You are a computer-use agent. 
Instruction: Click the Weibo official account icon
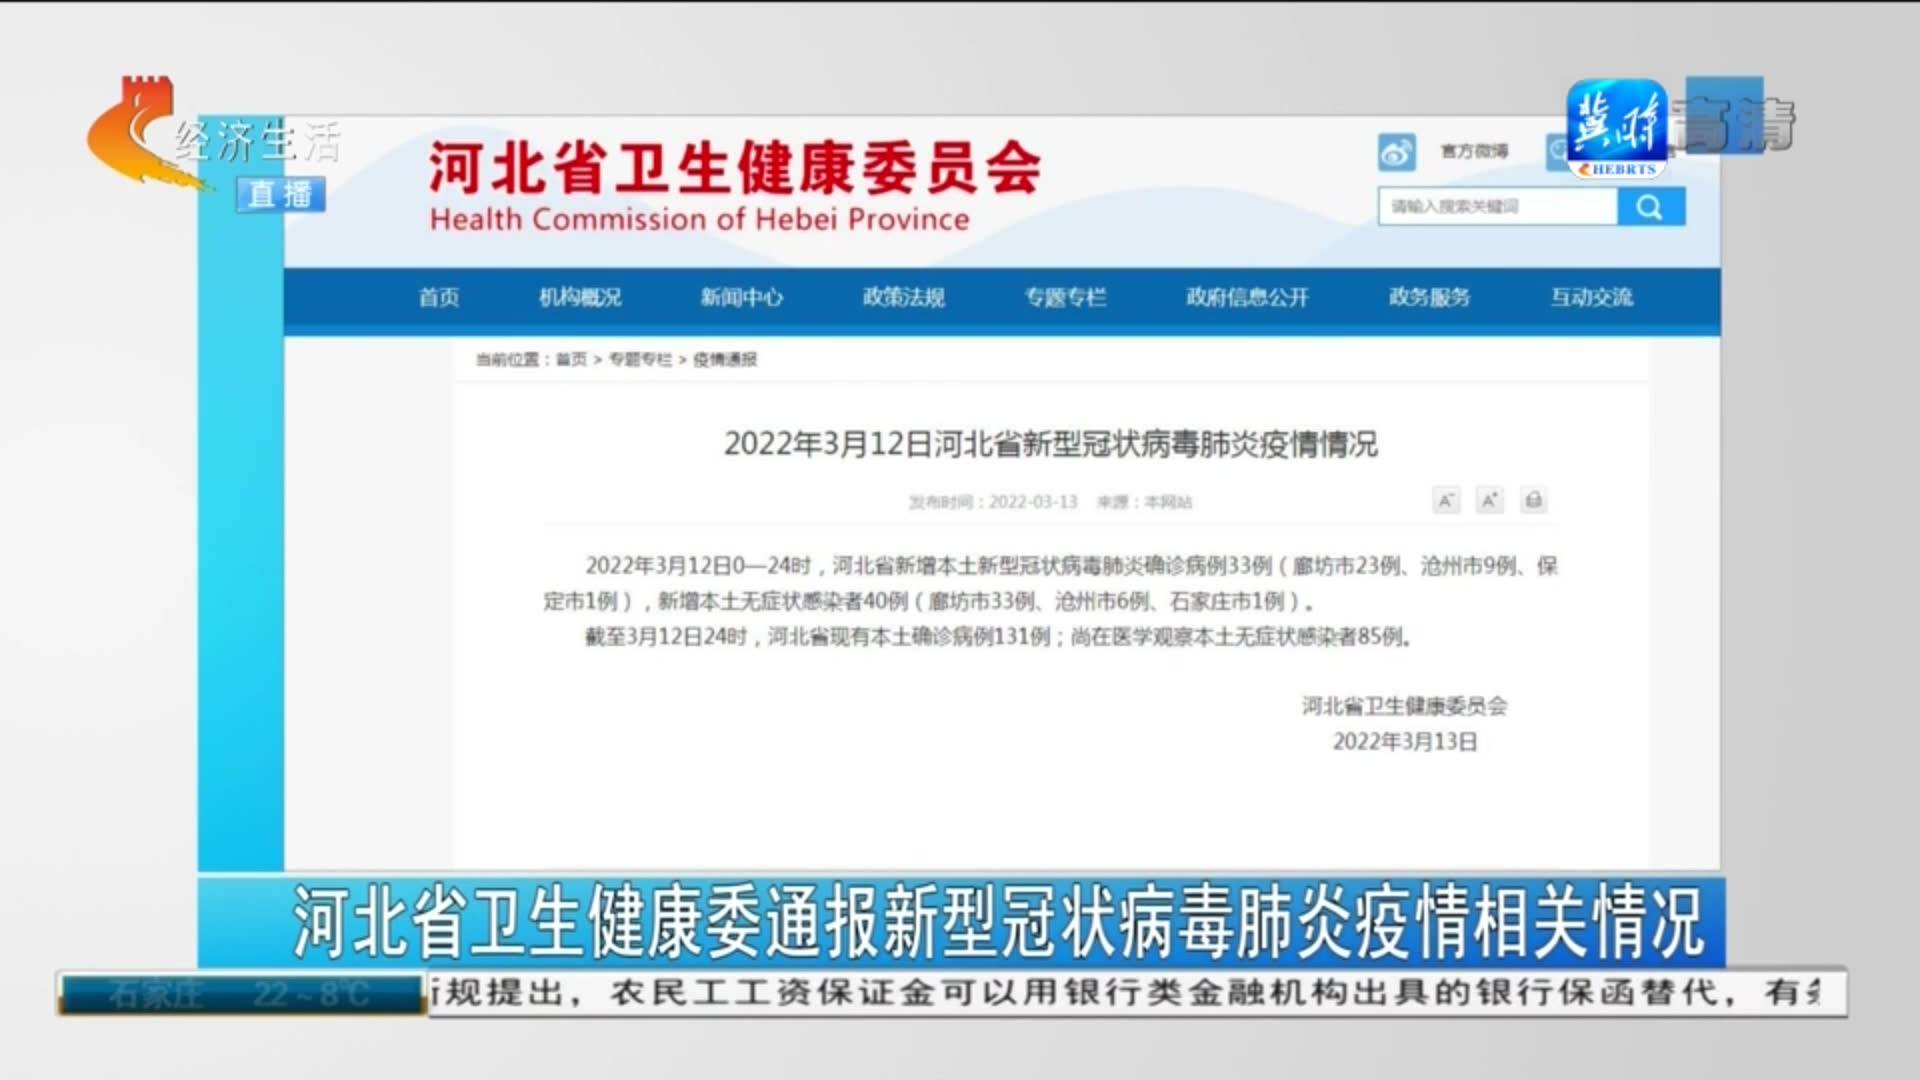click(x=1398, y=150)
